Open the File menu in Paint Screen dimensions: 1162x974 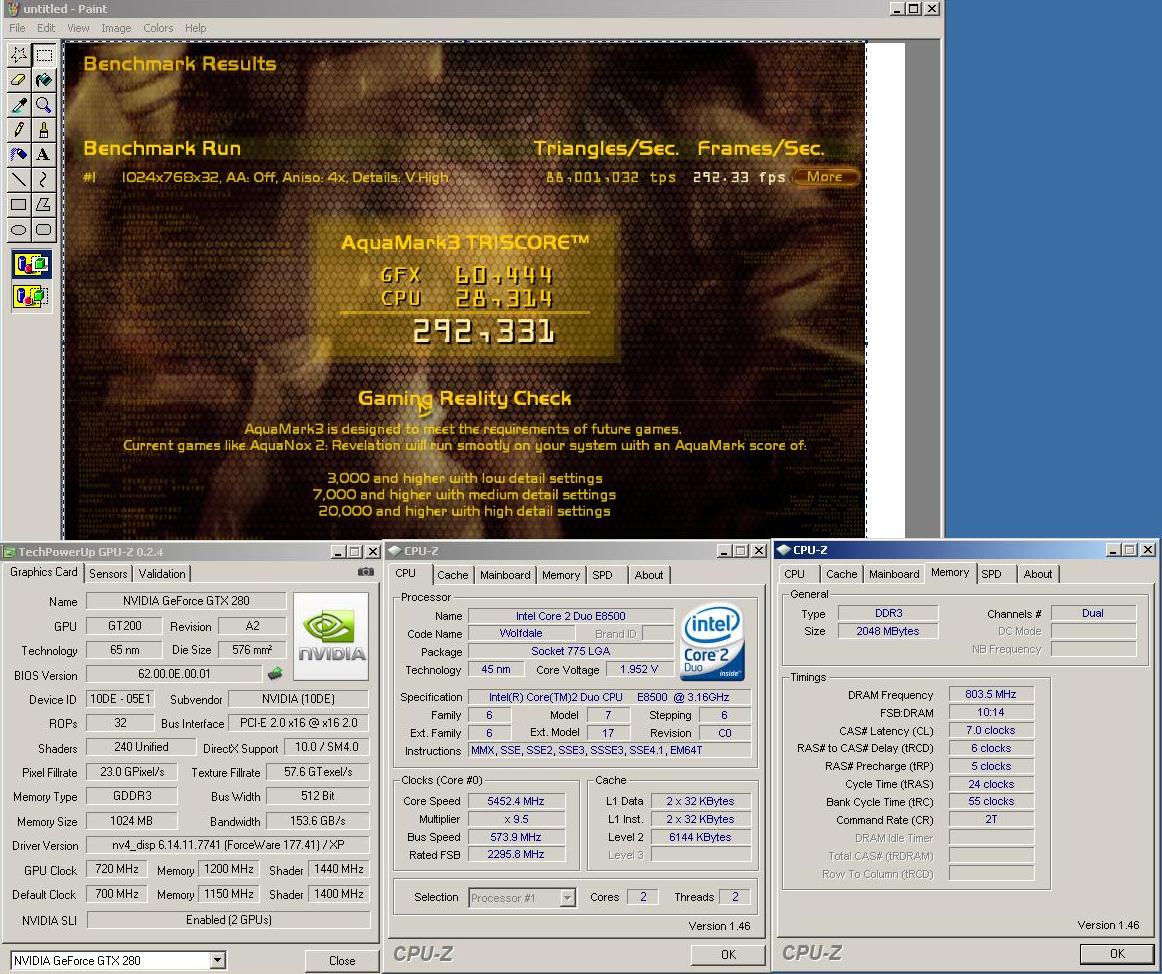click(17, 28)
